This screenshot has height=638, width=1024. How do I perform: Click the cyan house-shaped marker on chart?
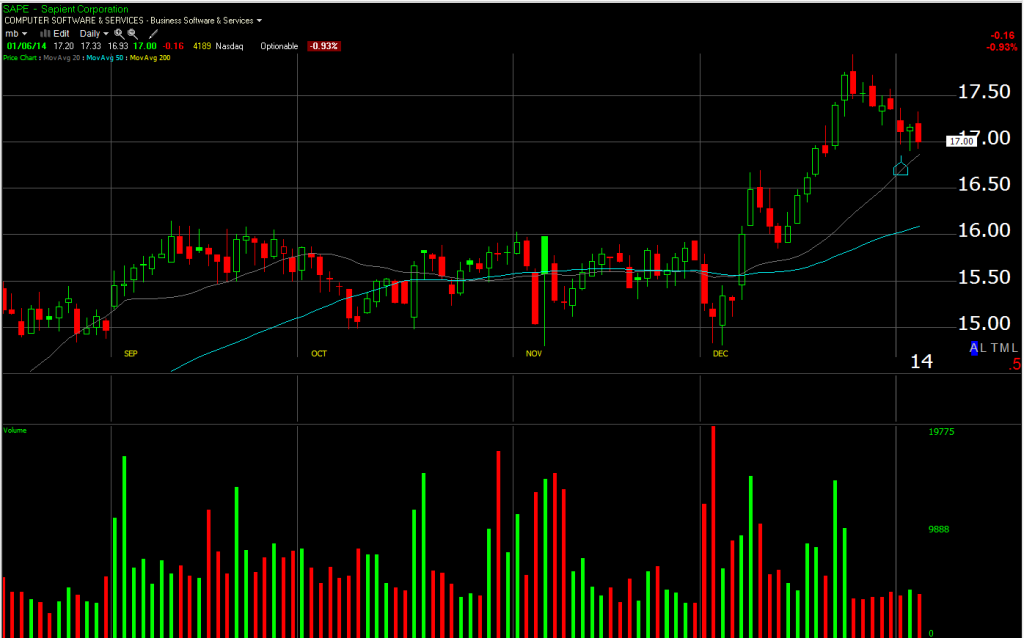[x=900, y=168]
